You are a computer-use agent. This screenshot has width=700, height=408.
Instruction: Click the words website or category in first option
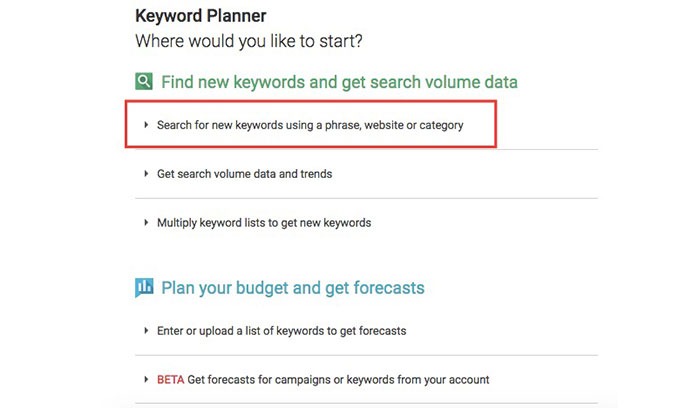pos(414,125)
